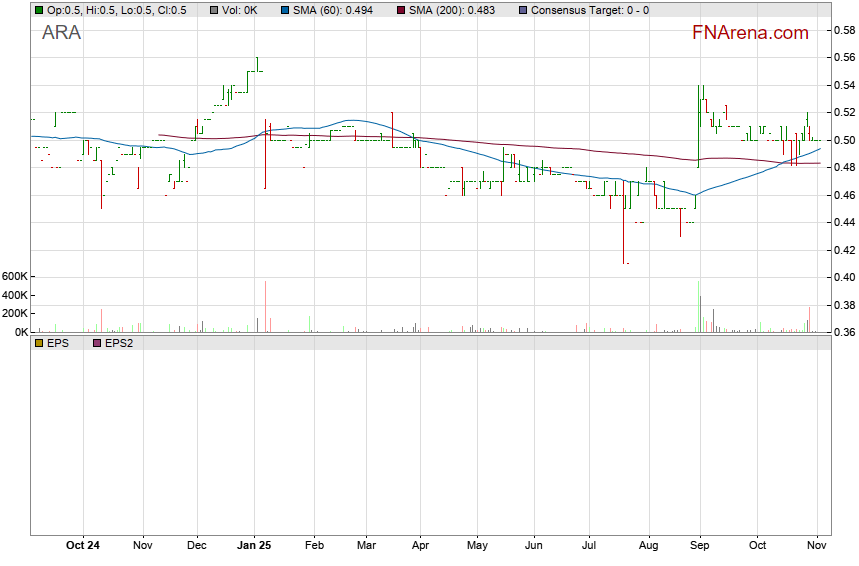Click the Consensus Target legend swatch
The width and height of the screenshot is (859, 566).
click(x=523, y=10)
